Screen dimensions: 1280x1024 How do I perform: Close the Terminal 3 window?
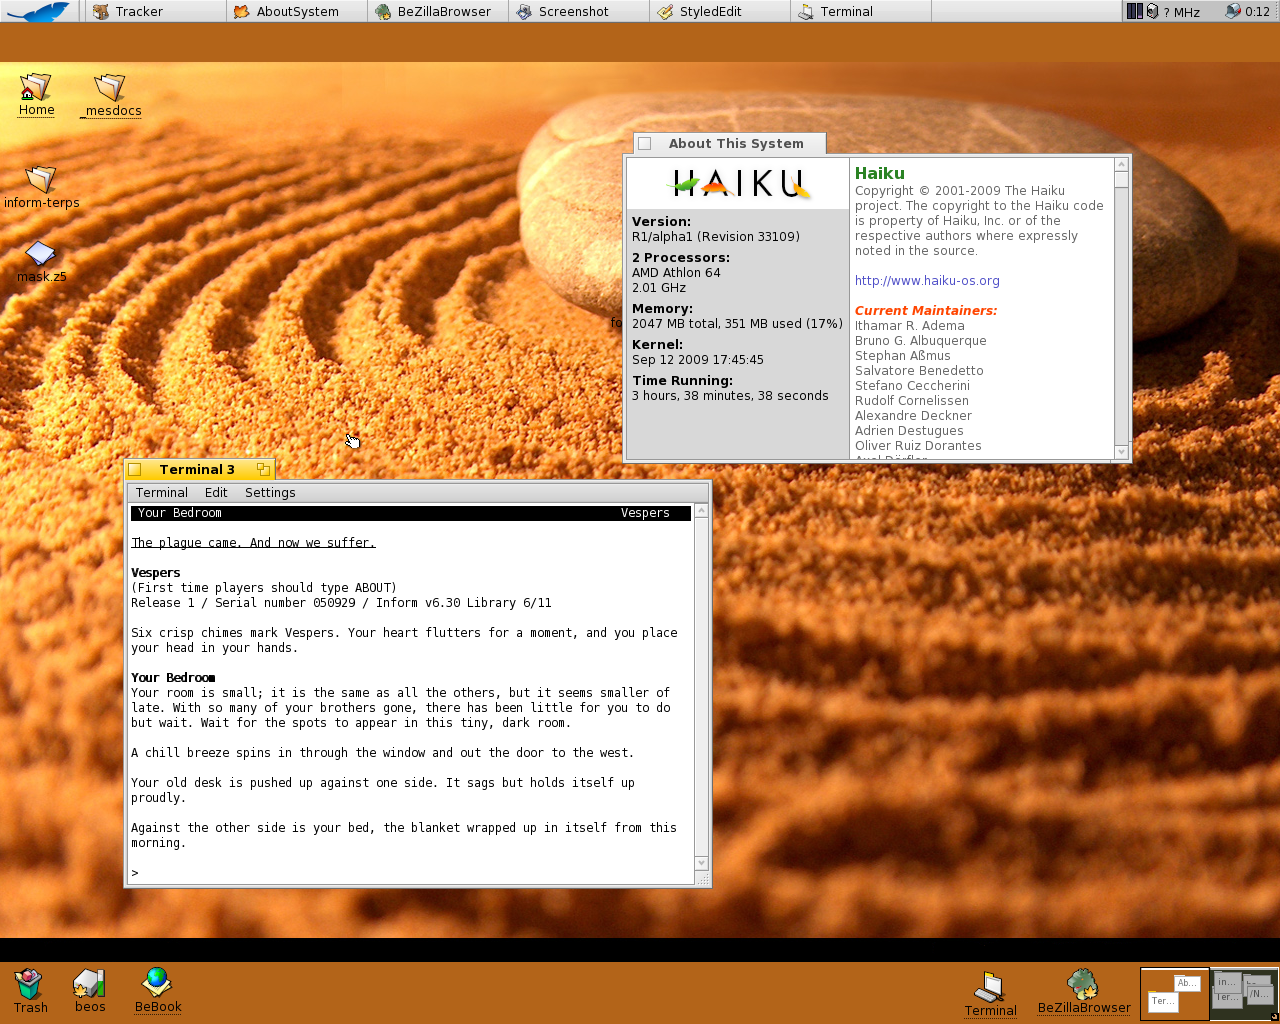(135, 470)
